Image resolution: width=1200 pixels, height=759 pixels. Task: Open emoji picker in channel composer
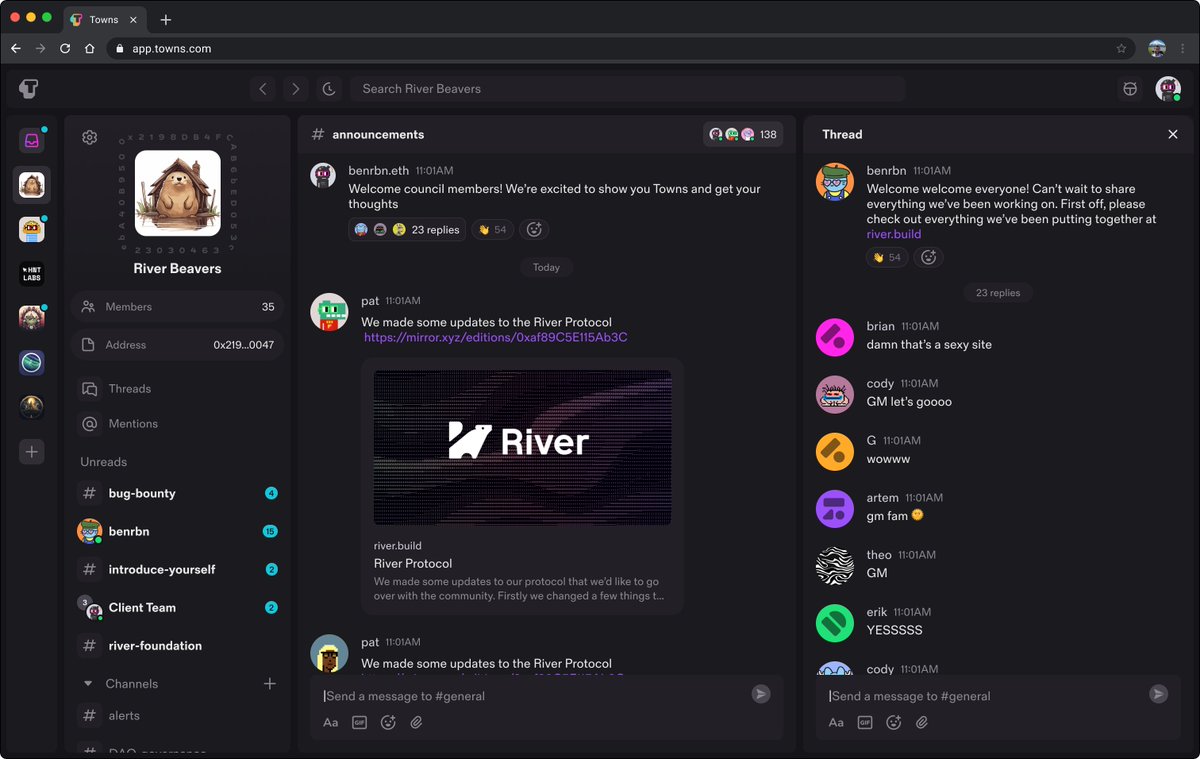tap(388, 722)
